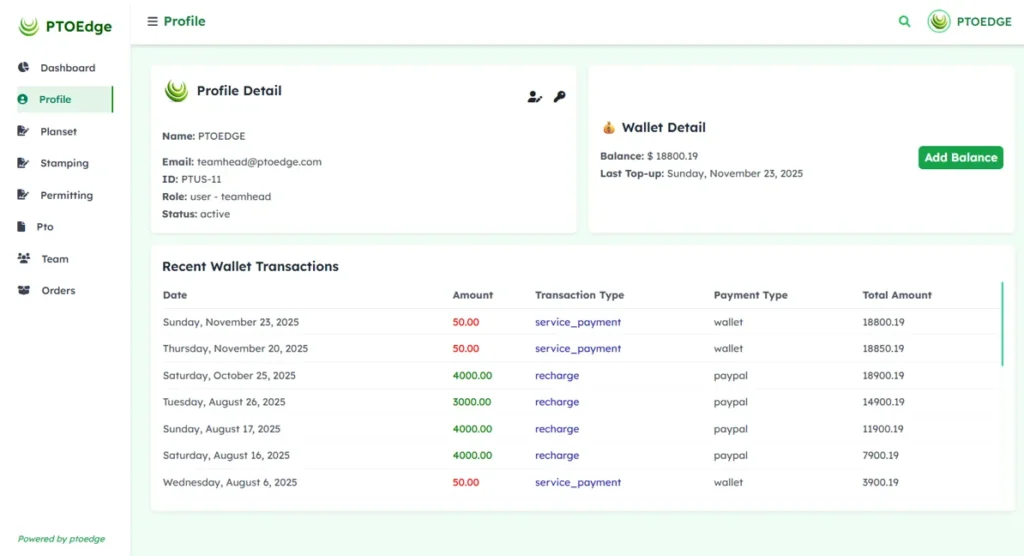Viewport: 1024px width, 556px height.
Task: Click the Total Amount column header
Action: click(x=897, y=295)
